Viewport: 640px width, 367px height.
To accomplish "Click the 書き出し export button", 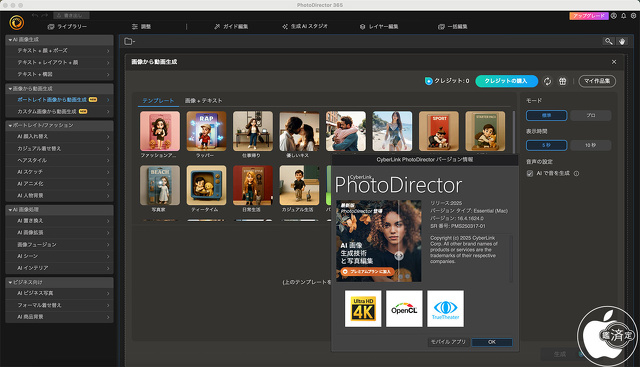I will (71, 16).
